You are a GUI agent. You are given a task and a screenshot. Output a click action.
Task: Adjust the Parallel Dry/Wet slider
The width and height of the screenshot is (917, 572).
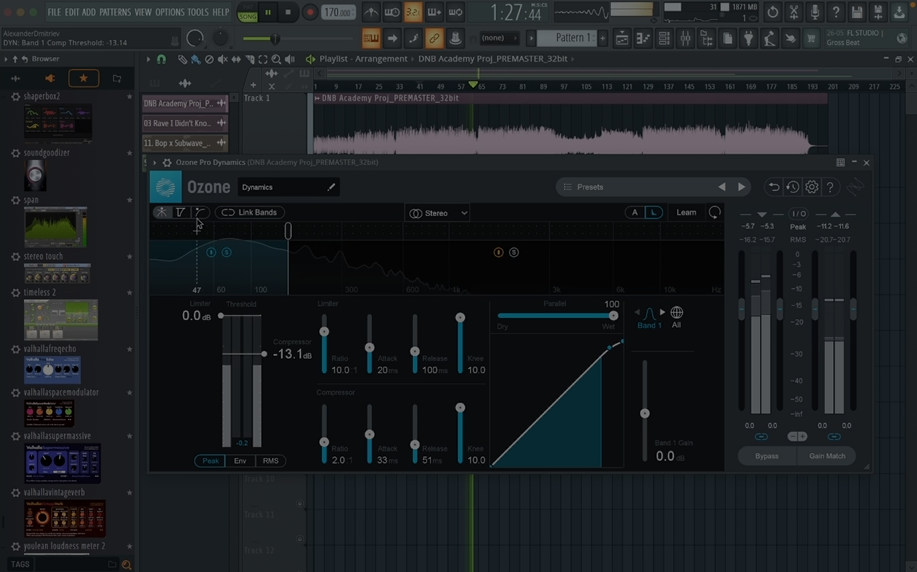point(556,316)
